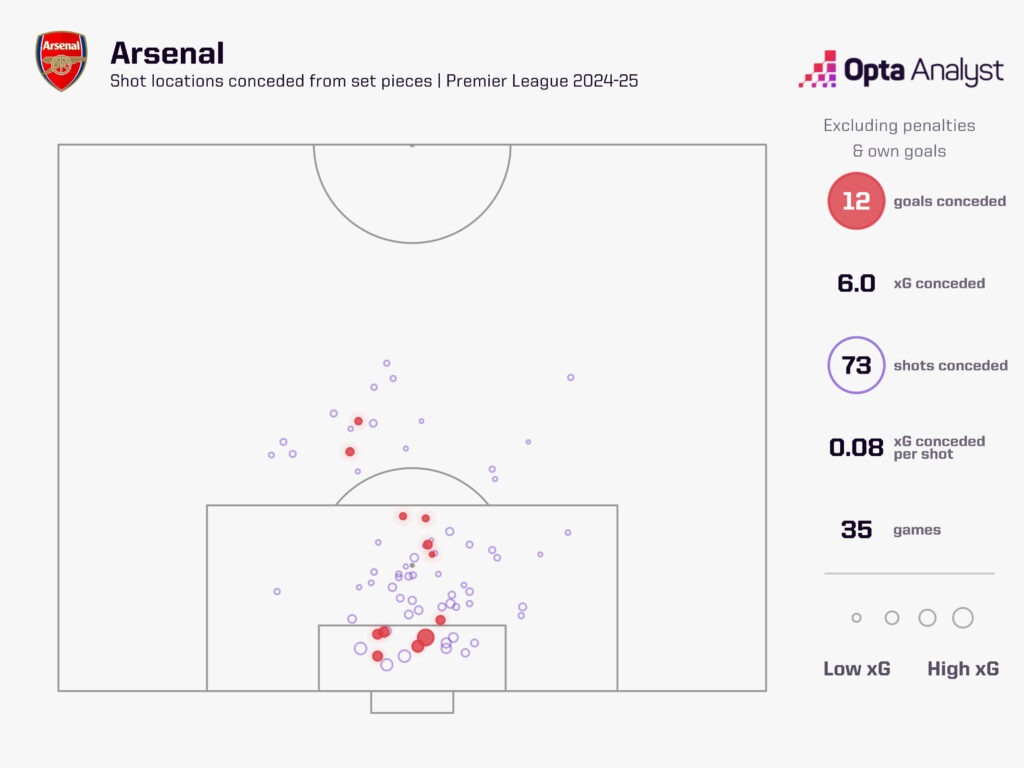Click the shot locations subtitle text
The height and width of the screenshot is (768, 1024).
point(374,81)
